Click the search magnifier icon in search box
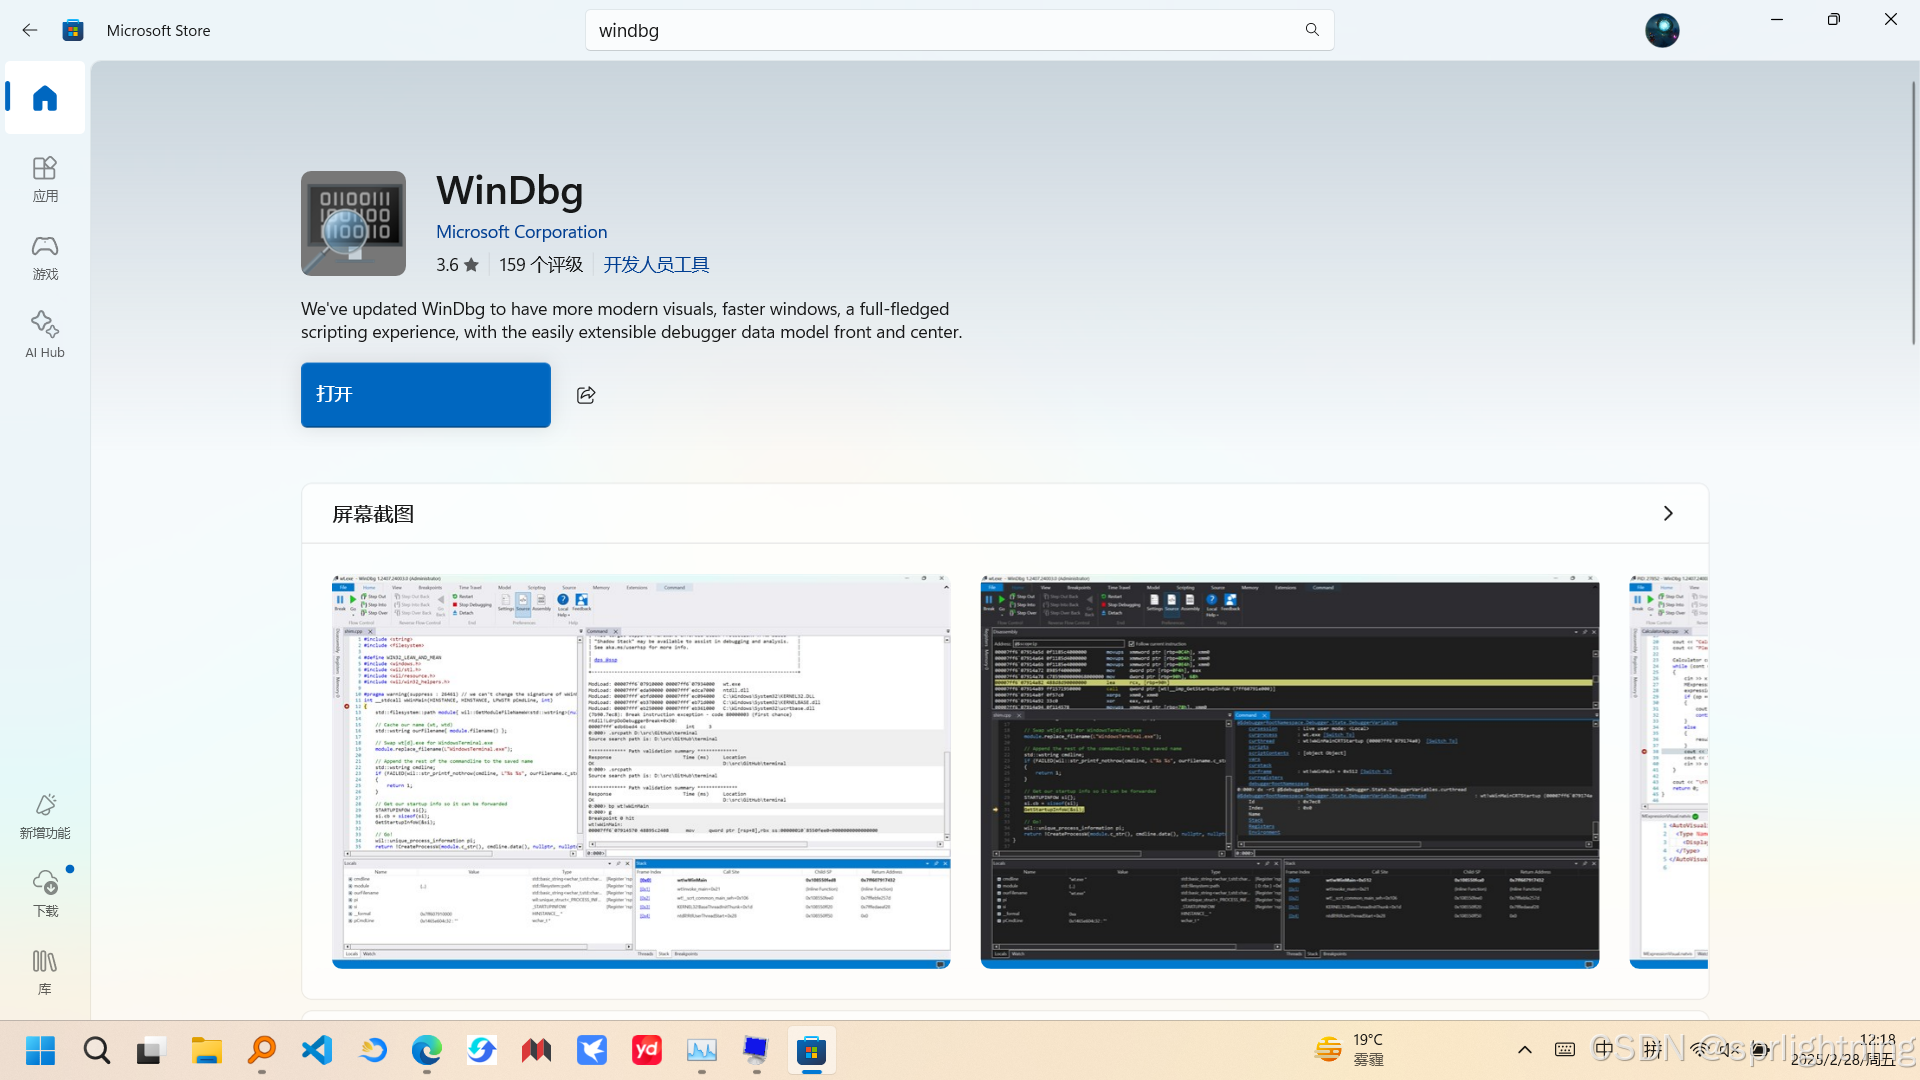Image resolution: width=1920 pixels, height=1080 pixels. [x=1312, y=30]
